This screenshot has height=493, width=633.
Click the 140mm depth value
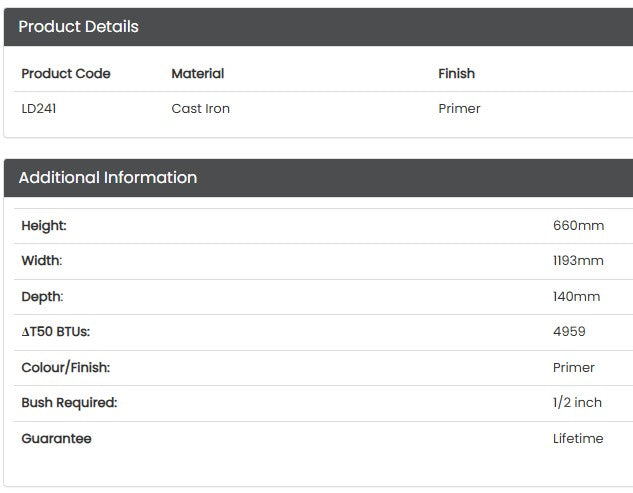[x=576, y=297]
